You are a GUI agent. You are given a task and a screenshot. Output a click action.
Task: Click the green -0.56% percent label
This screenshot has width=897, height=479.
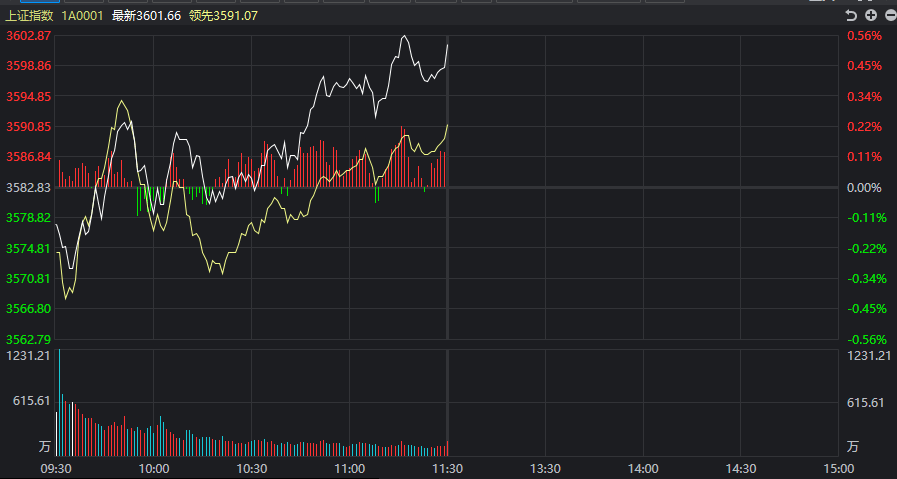867,339
